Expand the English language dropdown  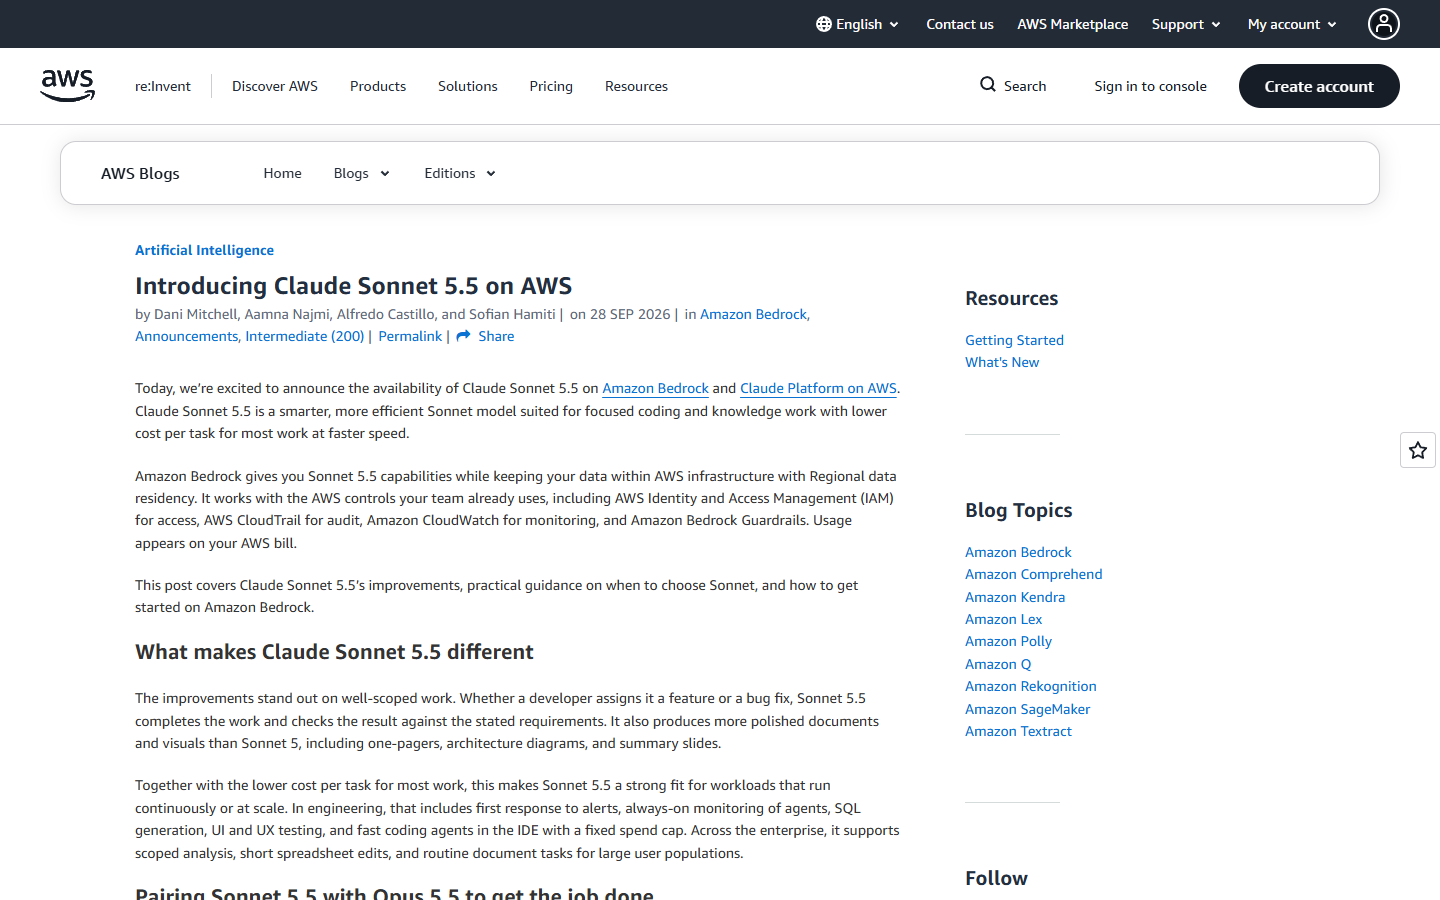(858, 24)
